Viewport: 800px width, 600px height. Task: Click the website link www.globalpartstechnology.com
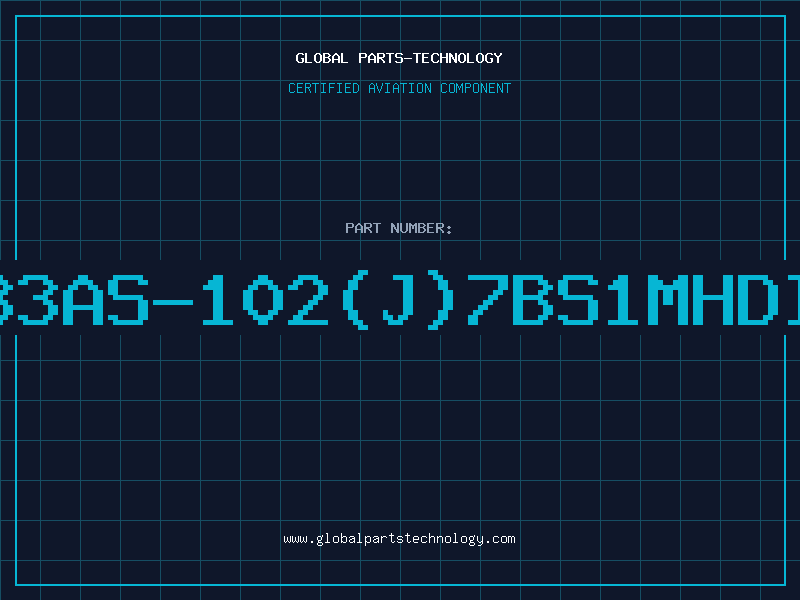tap(399, 539)
